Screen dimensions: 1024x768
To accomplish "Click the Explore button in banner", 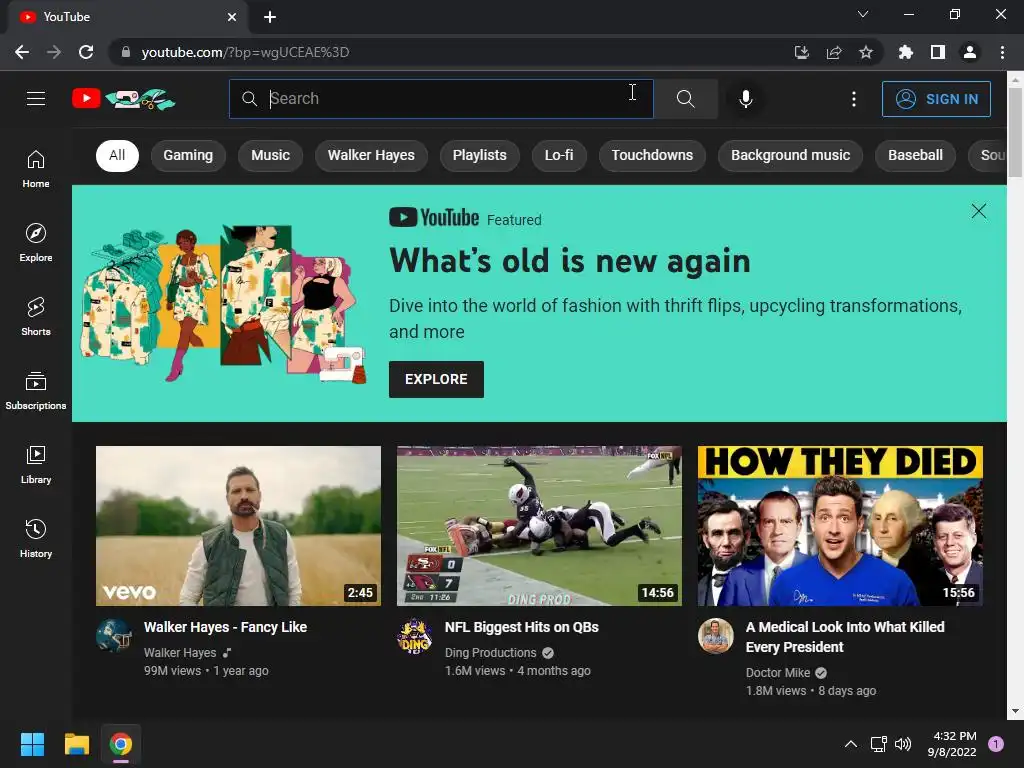I will click(x=436, y=379).
